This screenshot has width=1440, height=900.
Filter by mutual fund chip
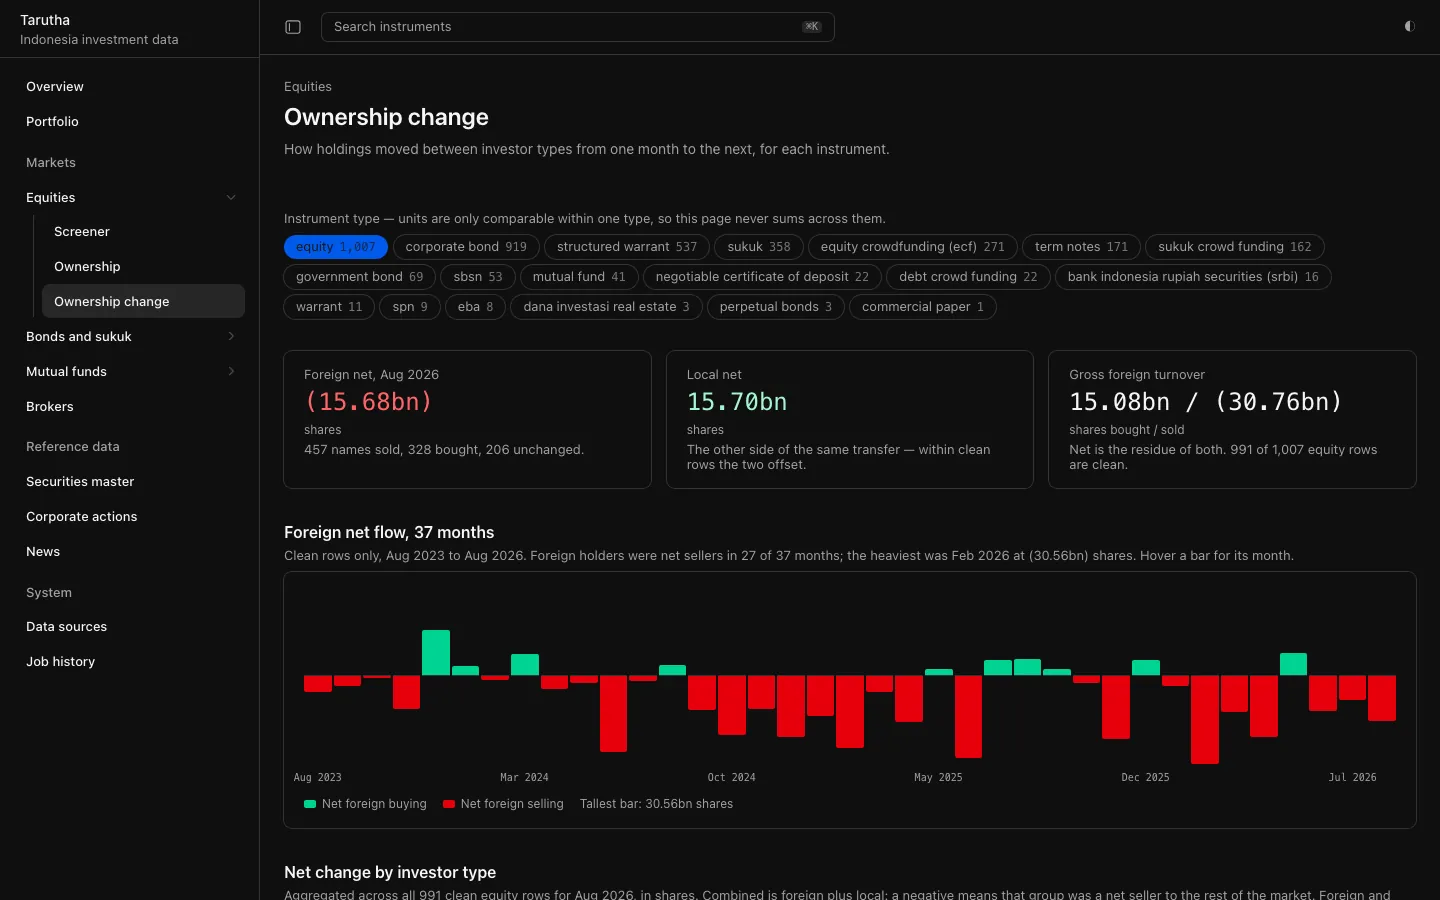click(579, 277)
